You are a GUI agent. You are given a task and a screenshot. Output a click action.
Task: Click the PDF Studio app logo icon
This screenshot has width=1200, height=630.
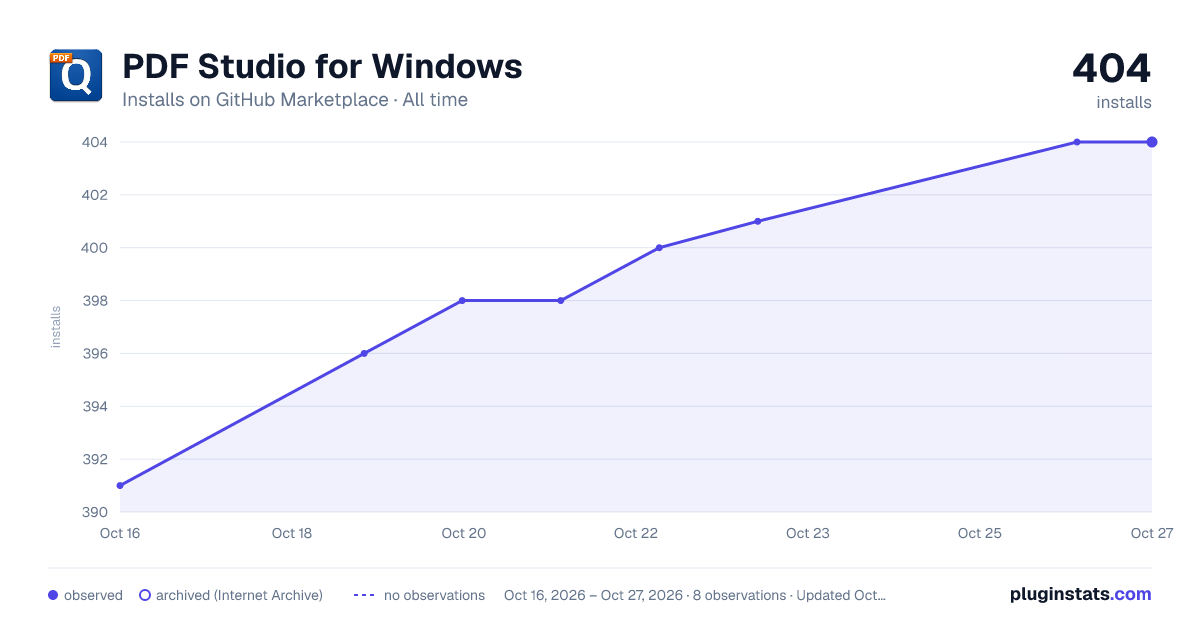click(x=76, y=76)
